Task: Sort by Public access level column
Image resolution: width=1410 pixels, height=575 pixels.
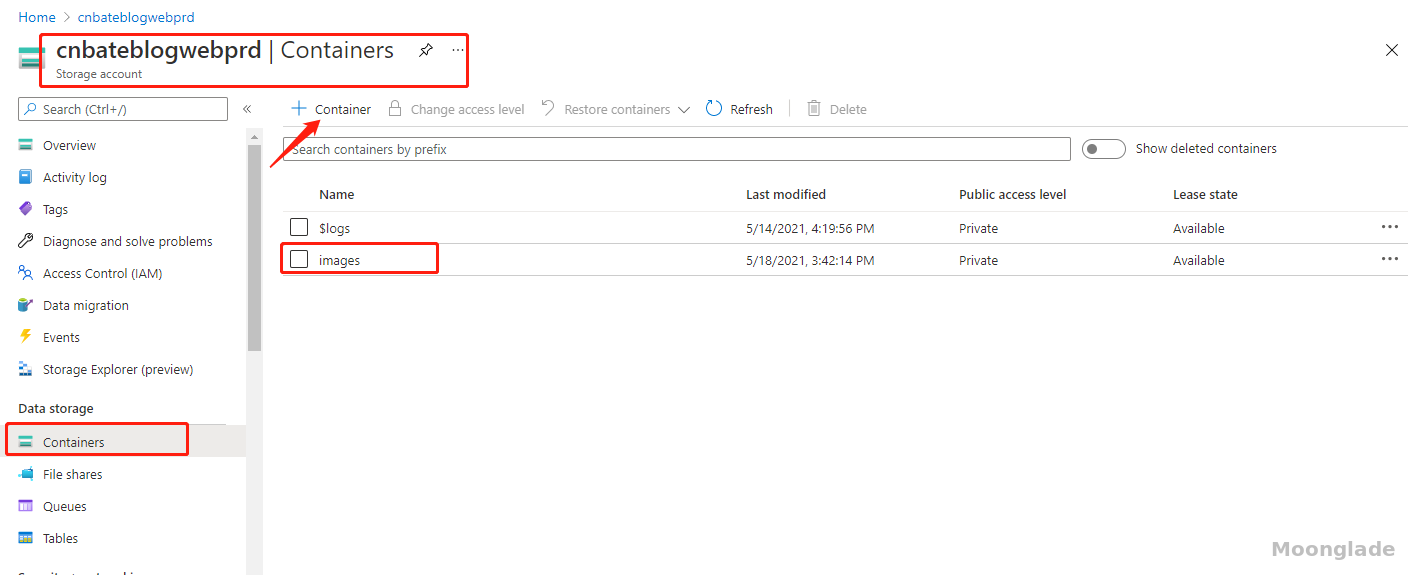Action: [x=1013, y=195]
